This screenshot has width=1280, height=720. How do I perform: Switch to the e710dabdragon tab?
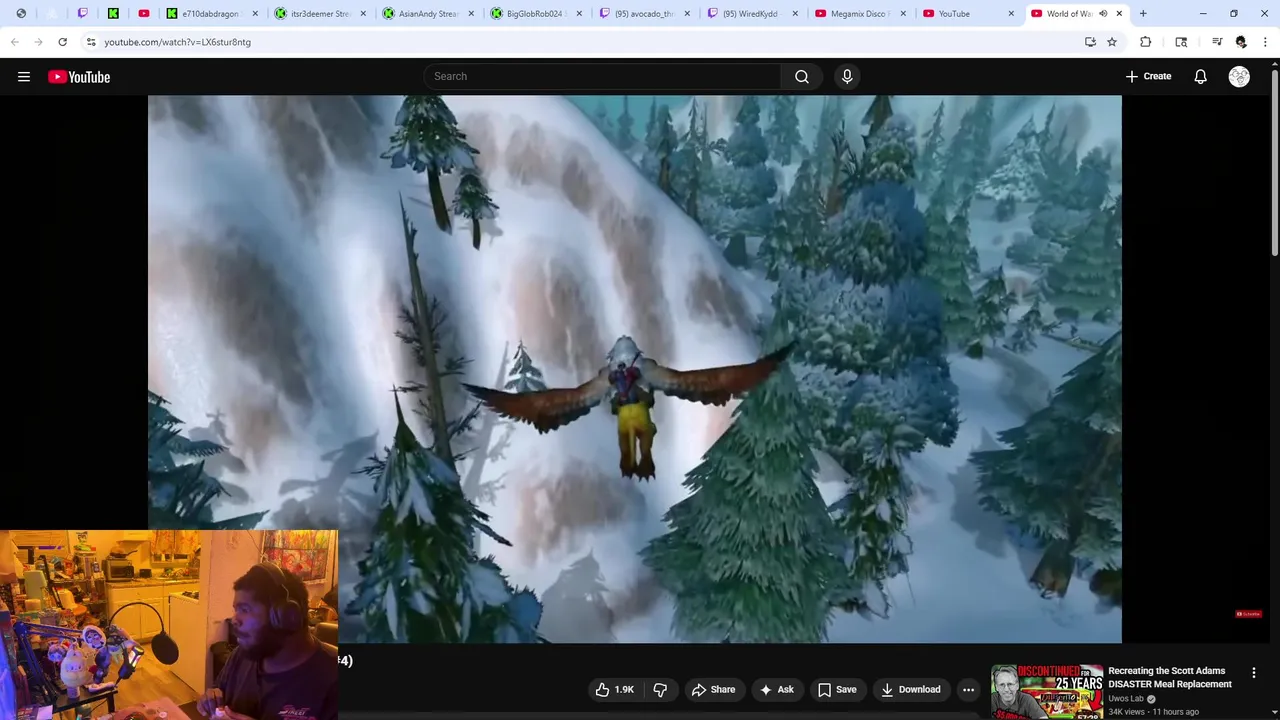pos(210,14)
